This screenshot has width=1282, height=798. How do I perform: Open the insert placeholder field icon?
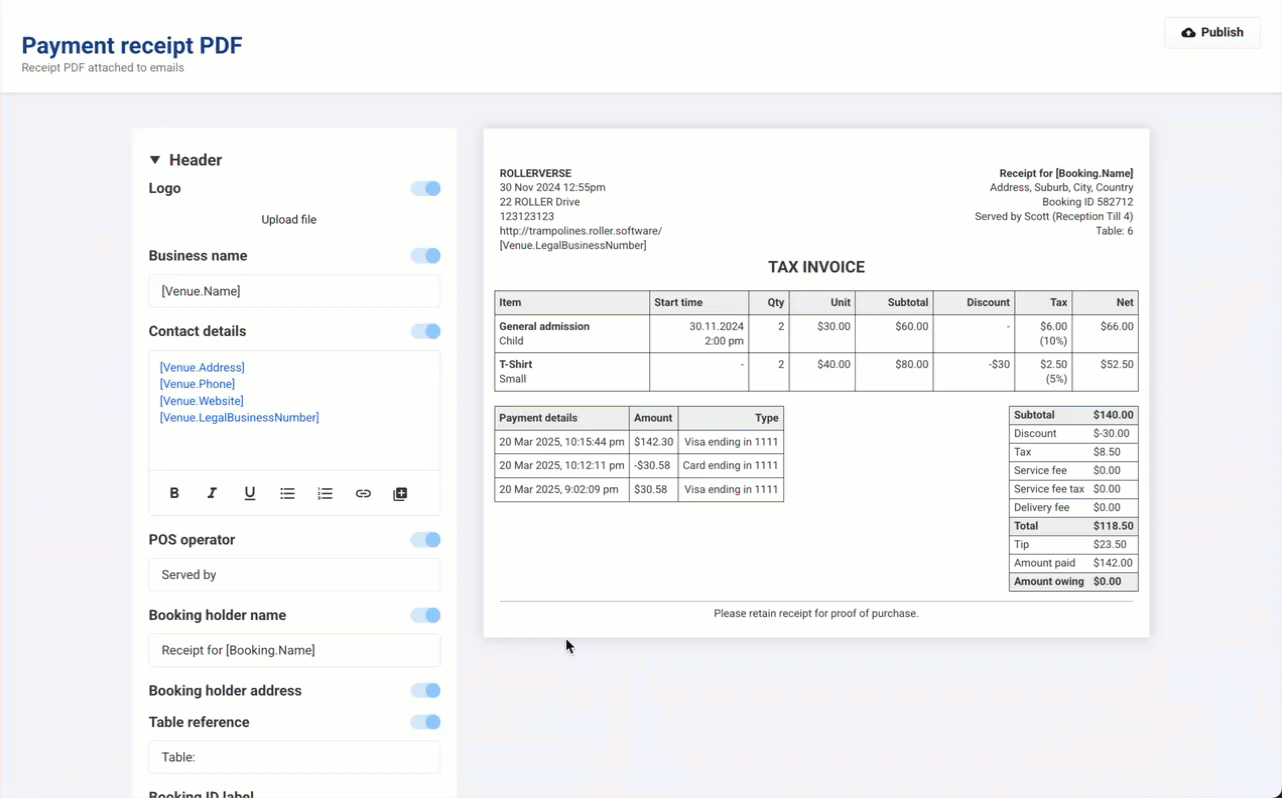pos(400,493)
